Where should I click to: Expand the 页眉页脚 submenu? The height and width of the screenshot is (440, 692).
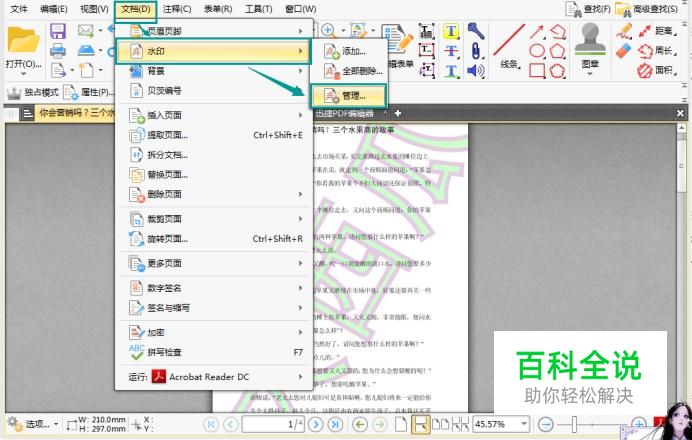pyautogui.click(x=214, y=31)
